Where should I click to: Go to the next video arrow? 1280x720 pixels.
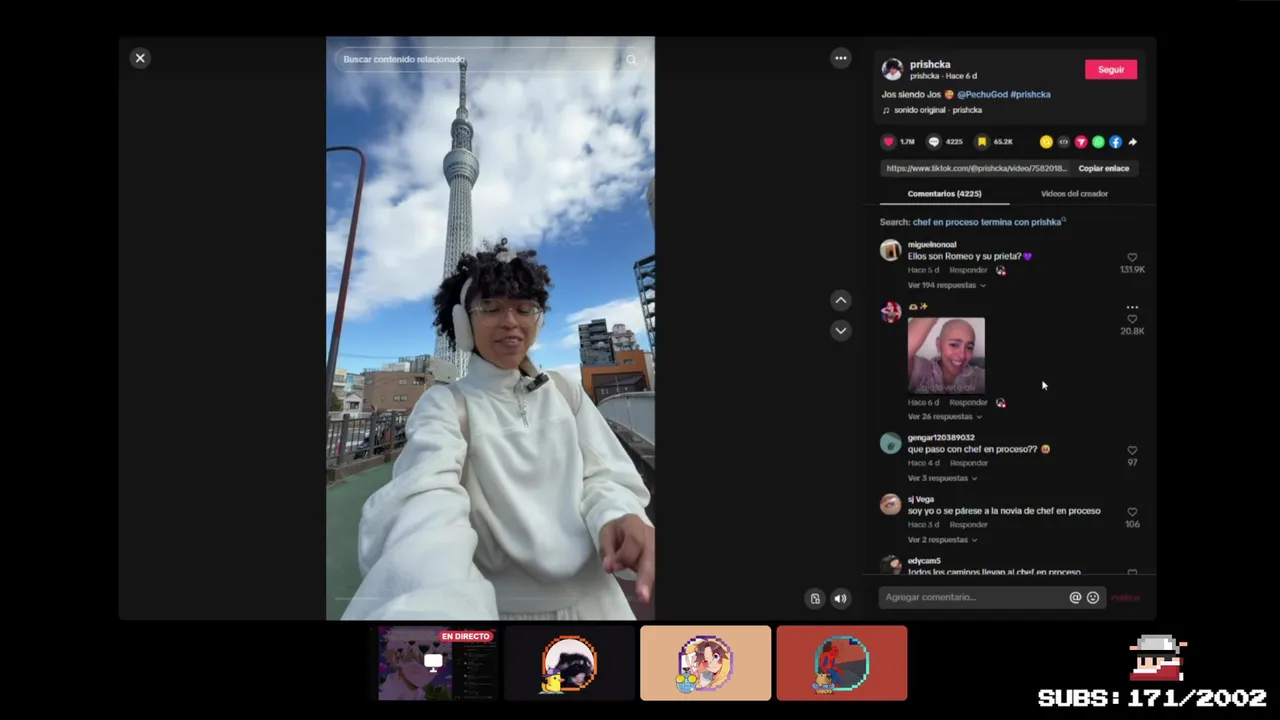(841, 330)
